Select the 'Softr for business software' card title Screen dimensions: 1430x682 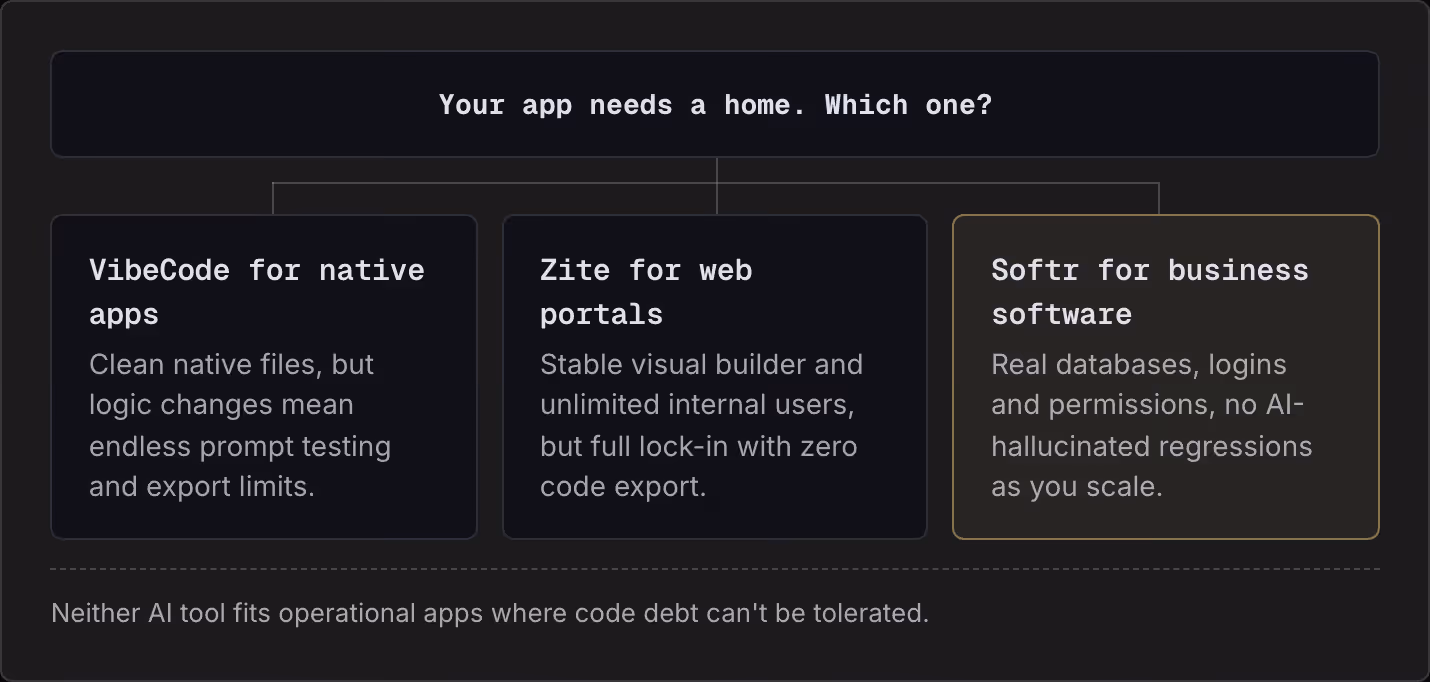coord(1150,292)
